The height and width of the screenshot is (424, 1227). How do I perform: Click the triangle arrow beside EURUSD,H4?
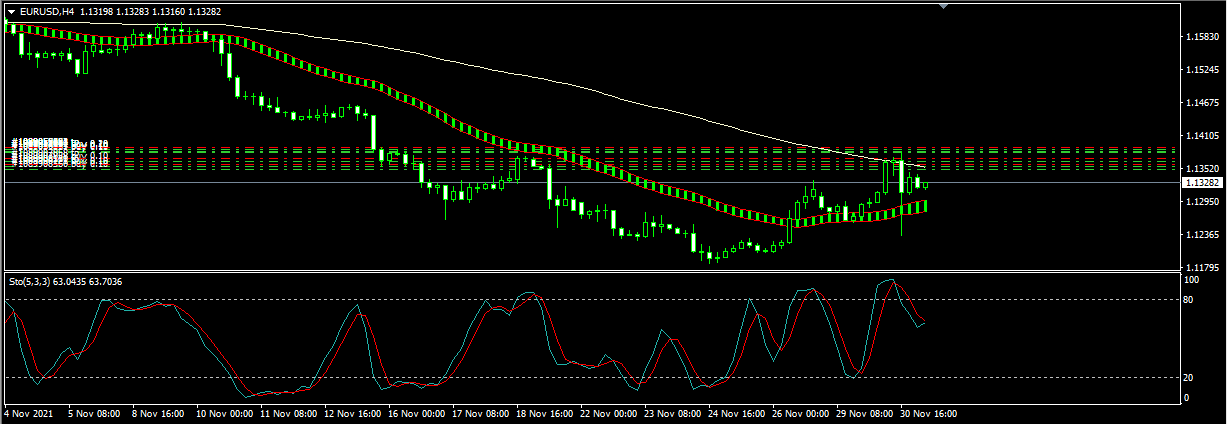11,11
